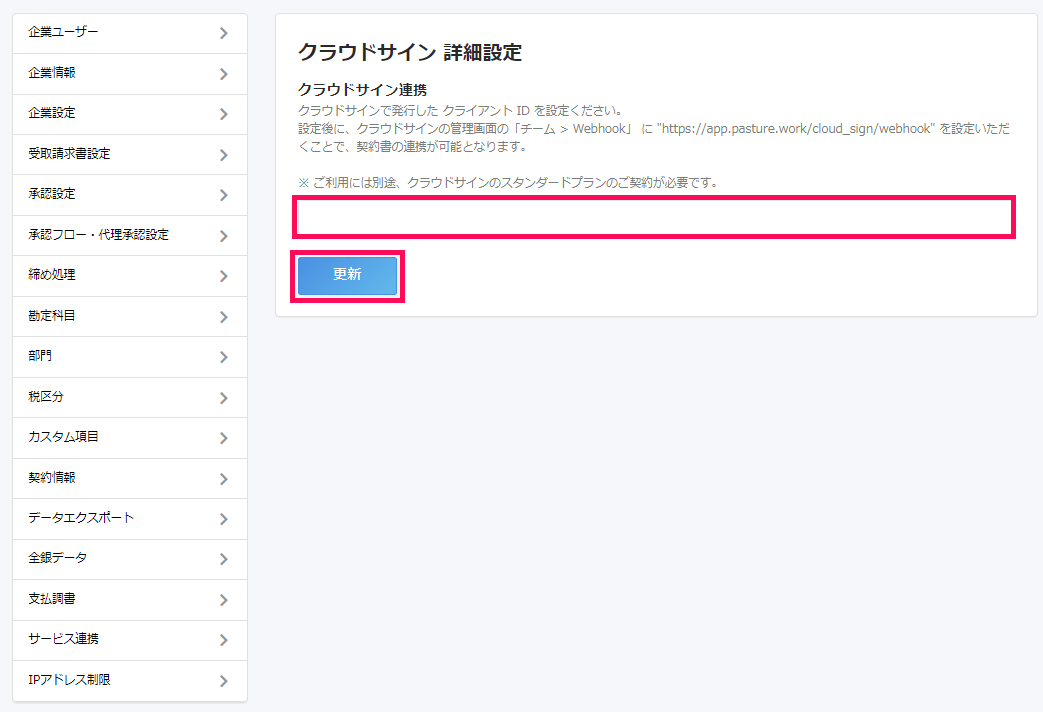The image size is (1043, 712).
Task: Click the chevron next to カスタム項目
Action: click(x=224, y=438)
